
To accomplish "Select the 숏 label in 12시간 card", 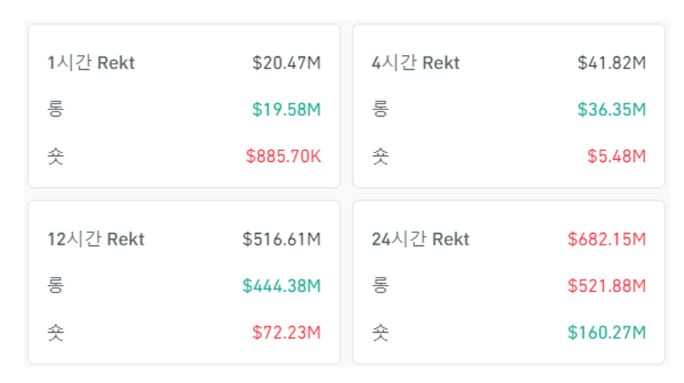I will click(56, 332).
